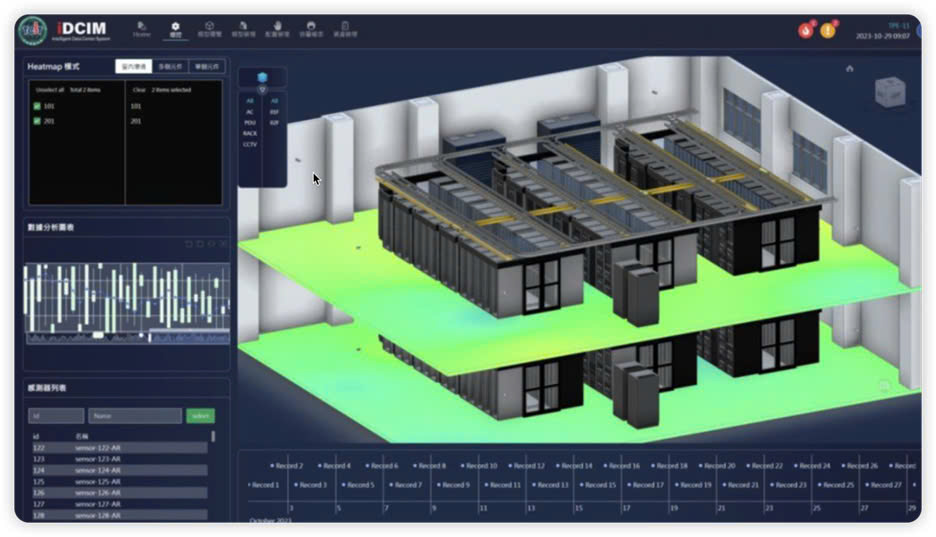Click the blue cube layer icon
The width and height of the screenshot is (936, 537).
(262, 76)
